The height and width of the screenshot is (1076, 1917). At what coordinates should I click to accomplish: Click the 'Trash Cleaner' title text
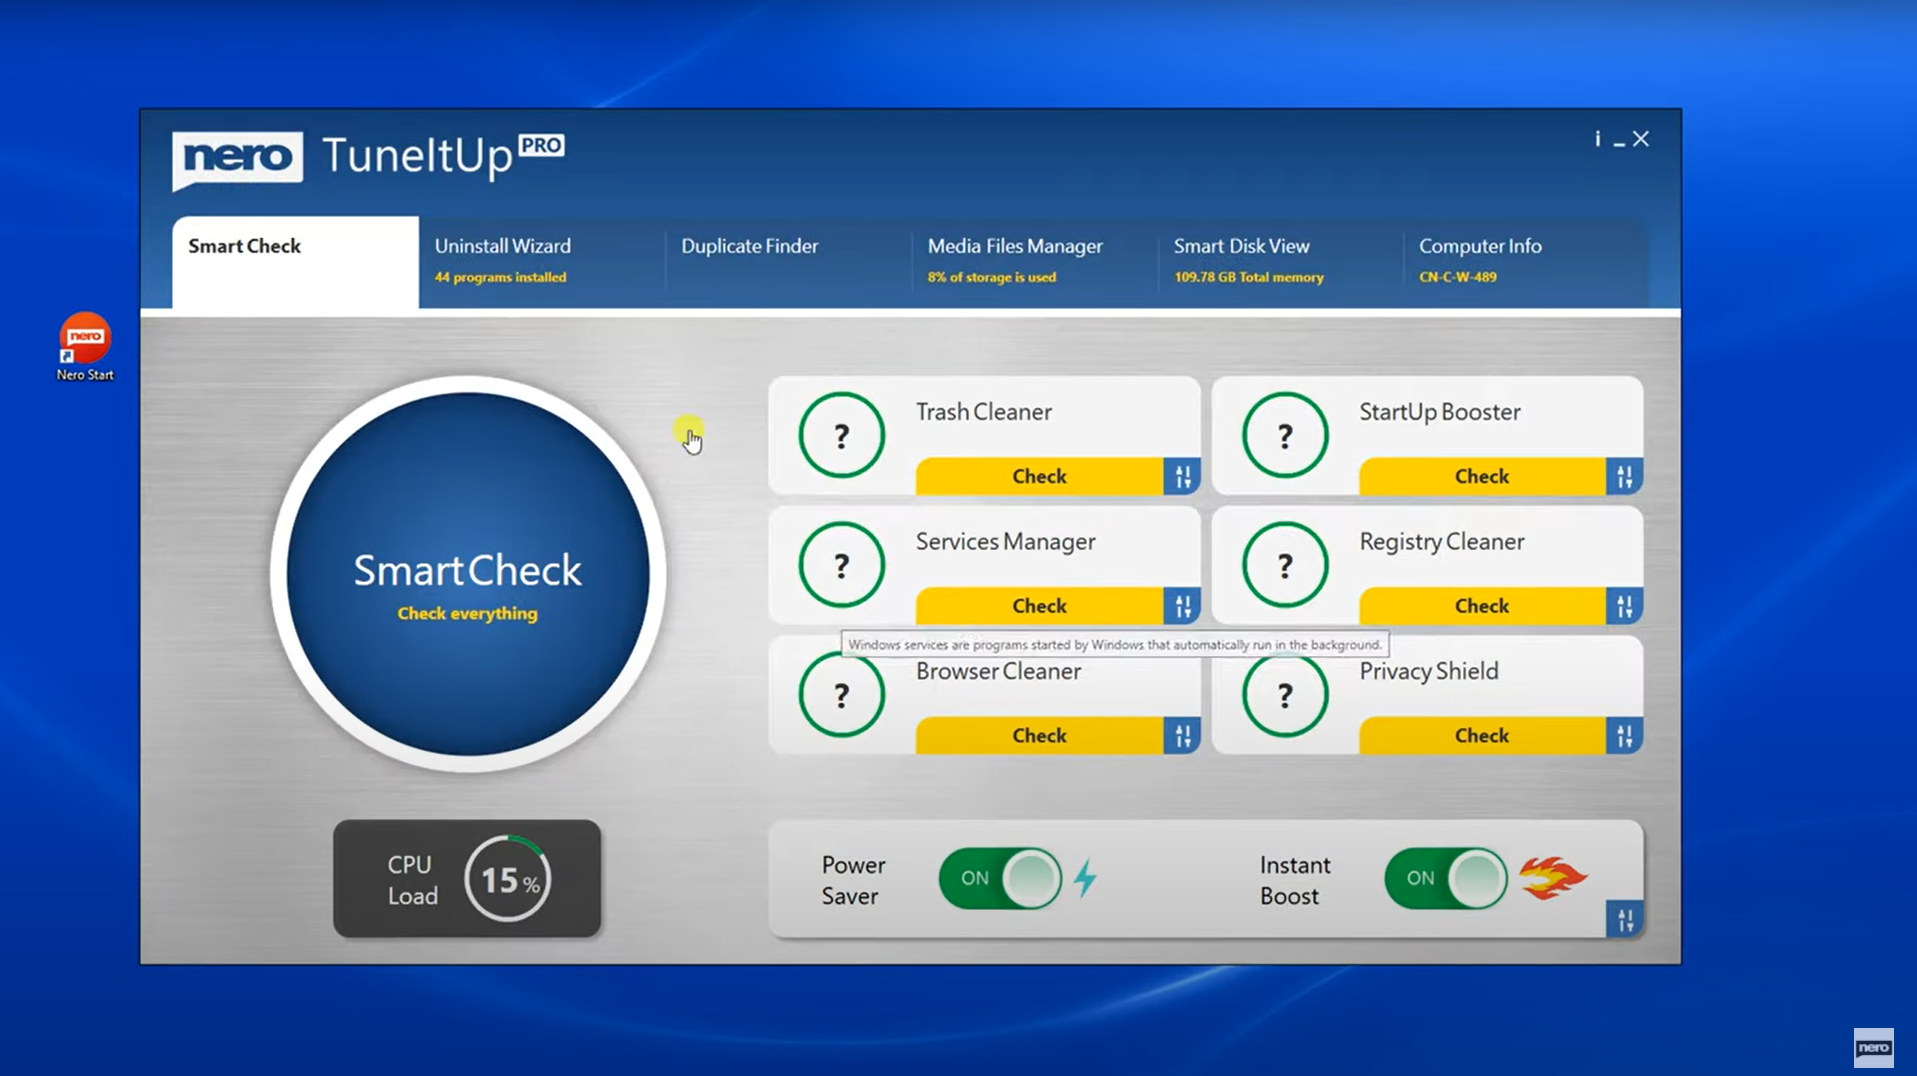pos(983,412)
